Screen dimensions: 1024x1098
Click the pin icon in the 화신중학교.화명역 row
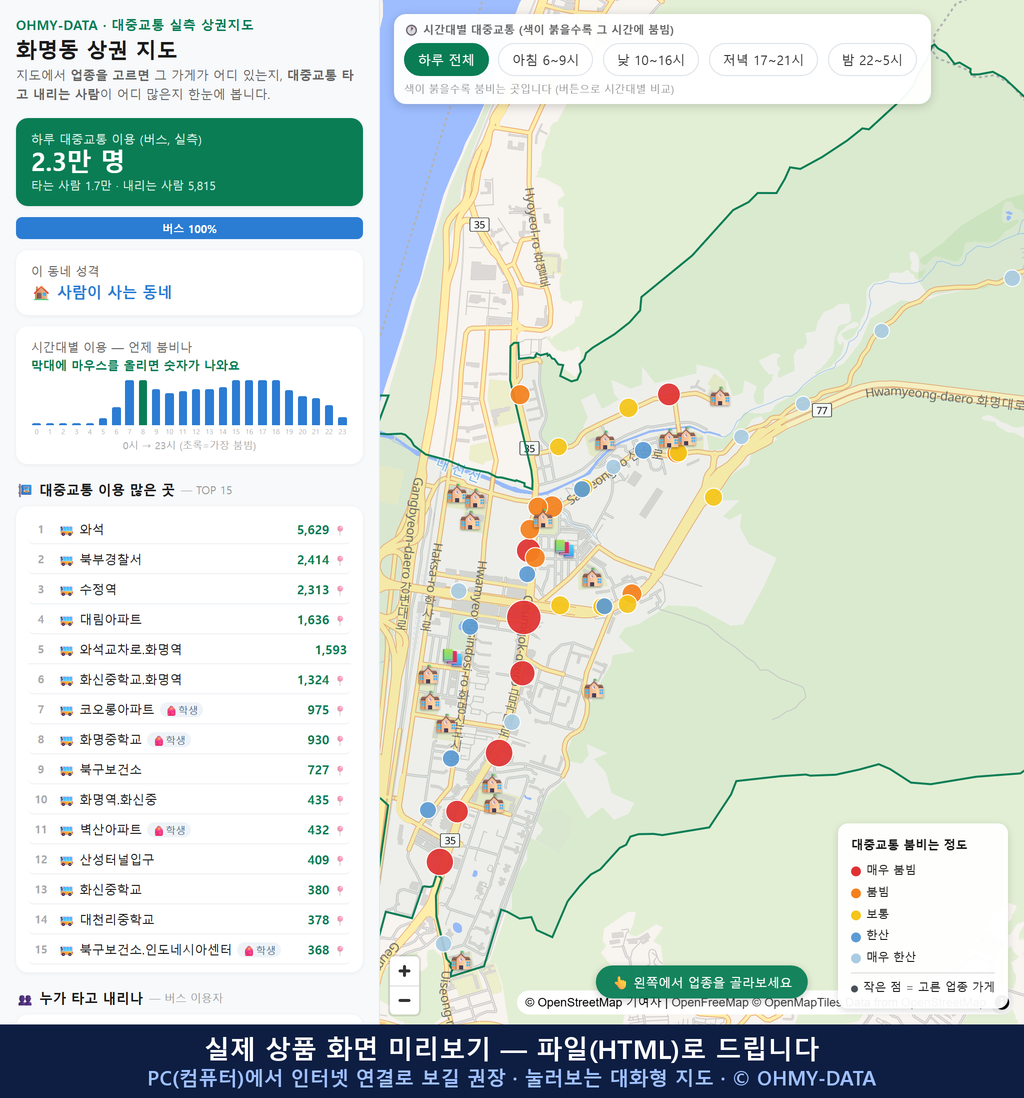[x=340, y=680]
